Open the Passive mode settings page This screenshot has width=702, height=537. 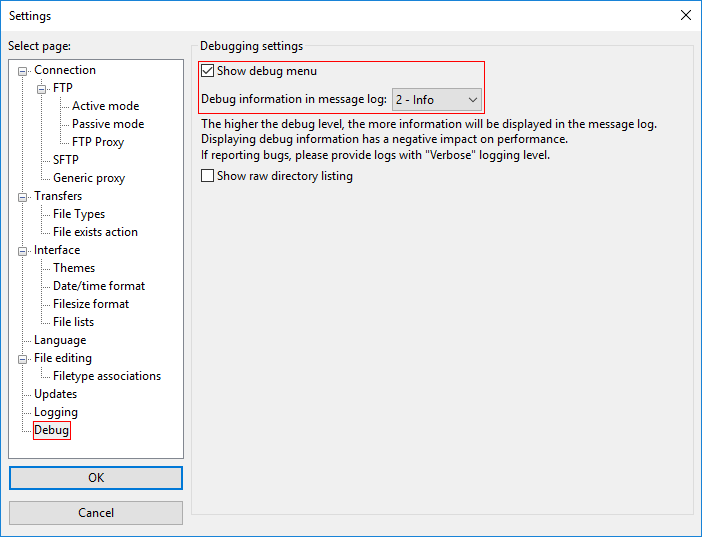pos(108,124)
